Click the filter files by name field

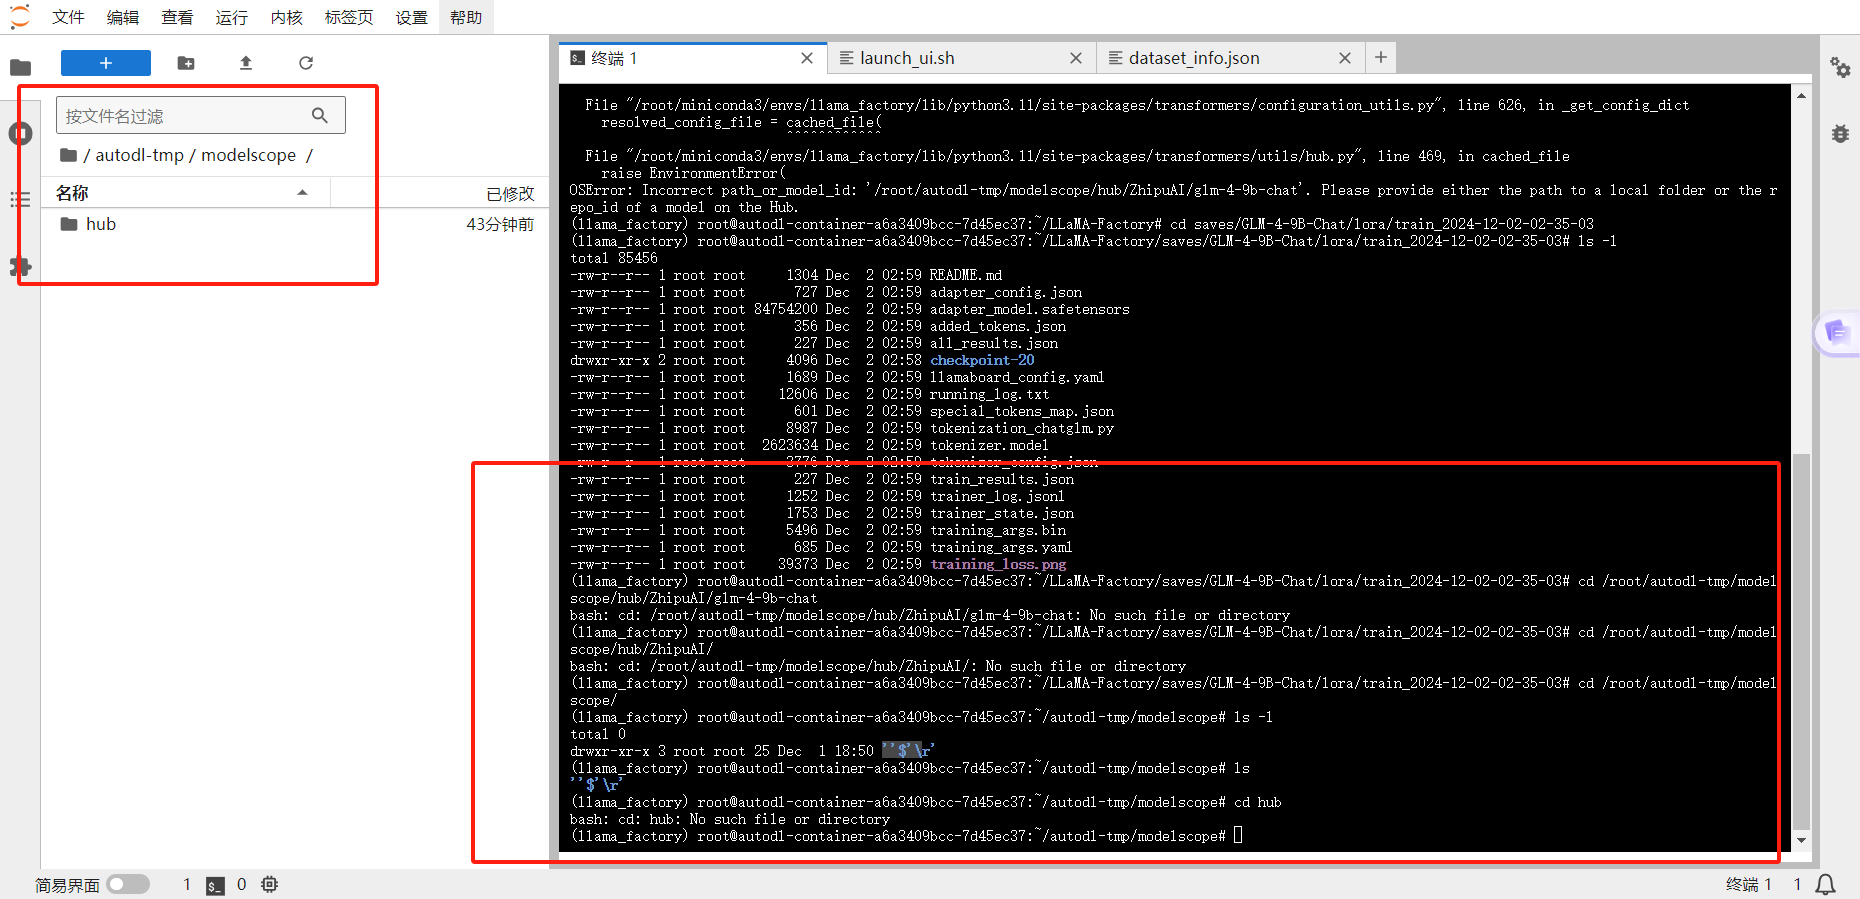pos(185,116)
